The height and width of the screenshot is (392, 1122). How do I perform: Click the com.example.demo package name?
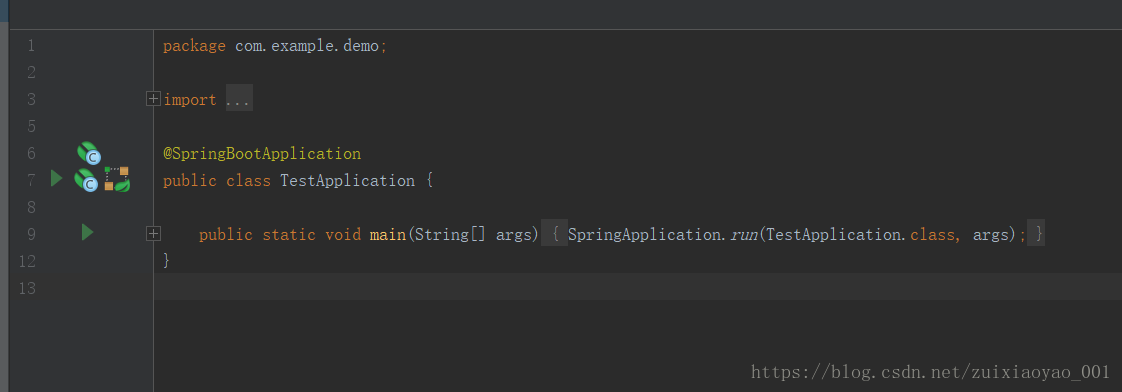307,46
